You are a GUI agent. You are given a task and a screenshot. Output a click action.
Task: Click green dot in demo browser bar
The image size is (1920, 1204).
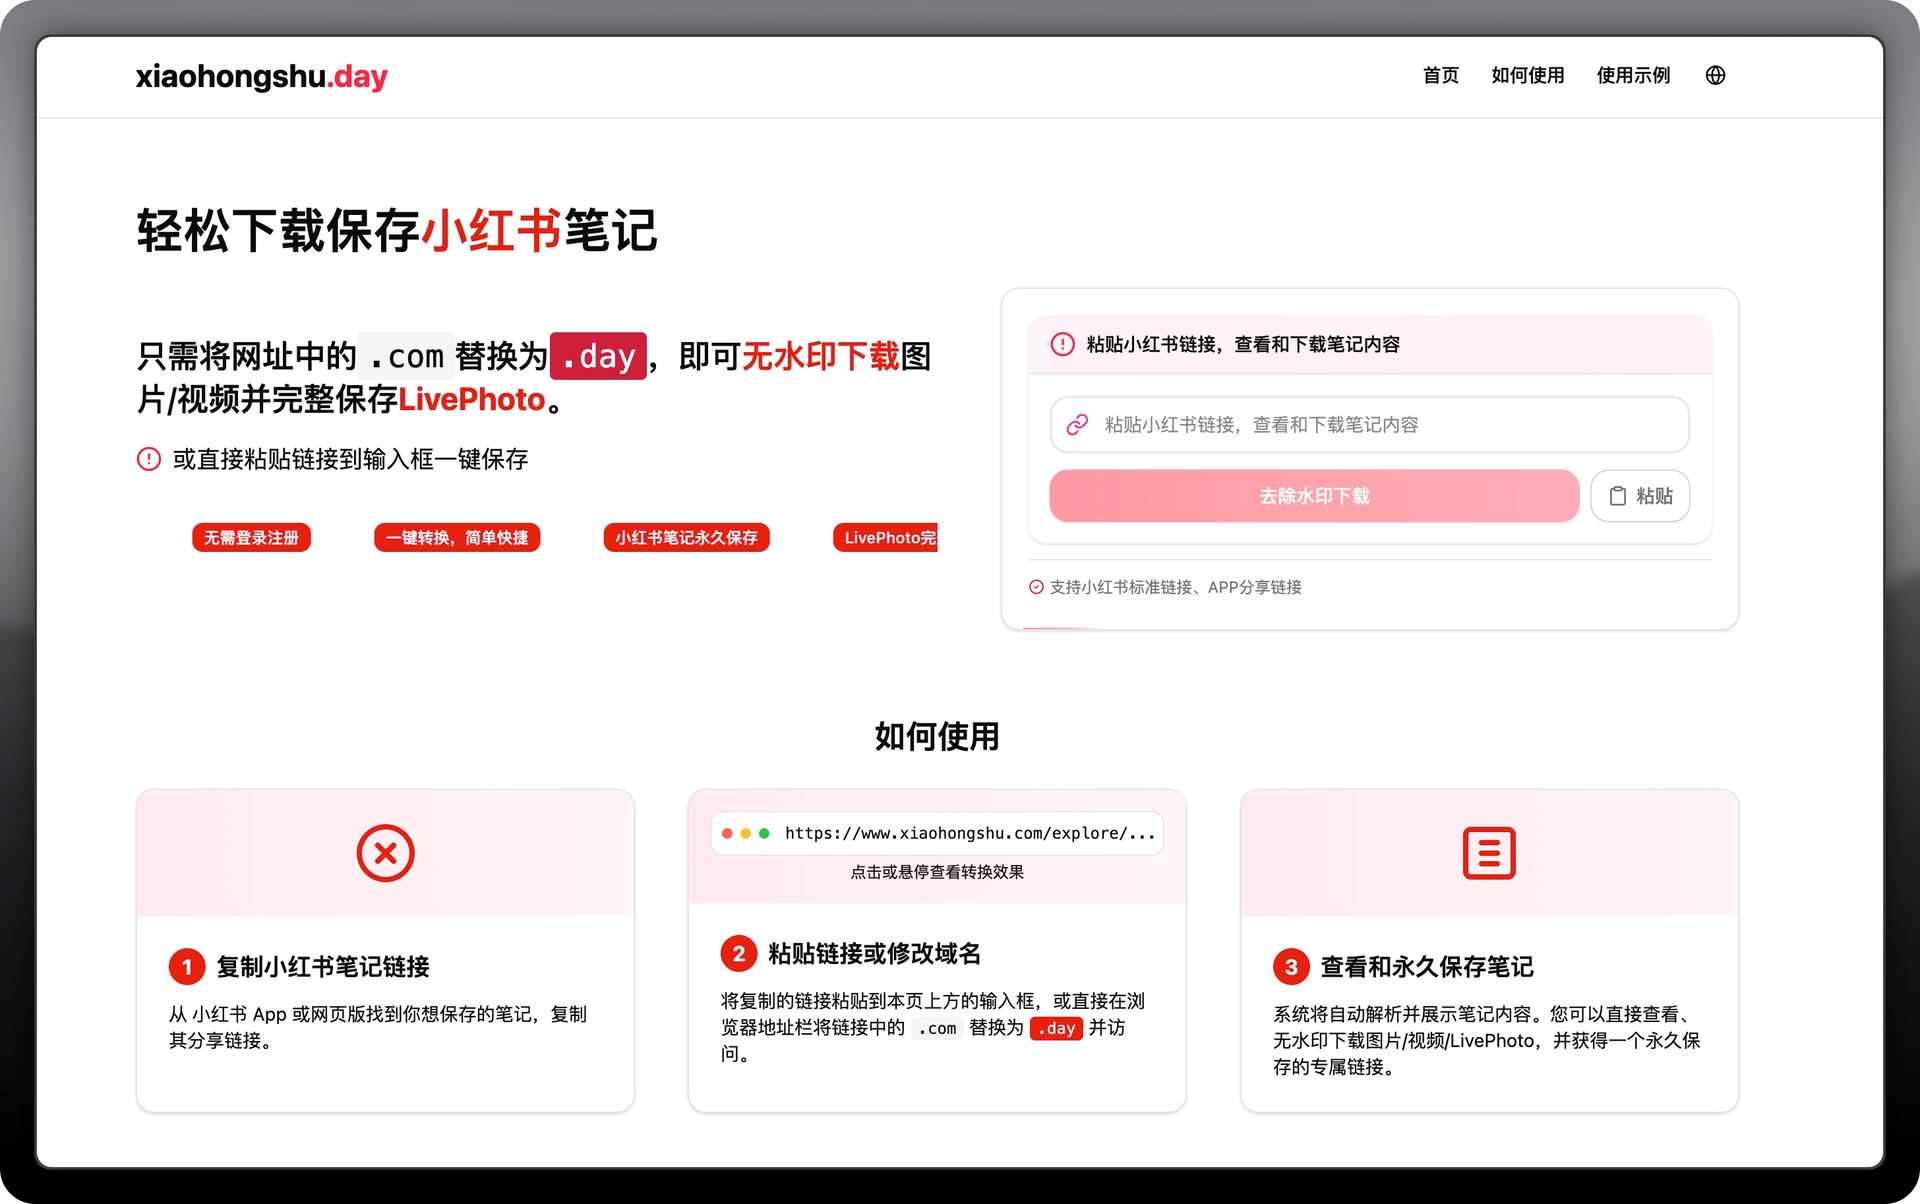764,833
